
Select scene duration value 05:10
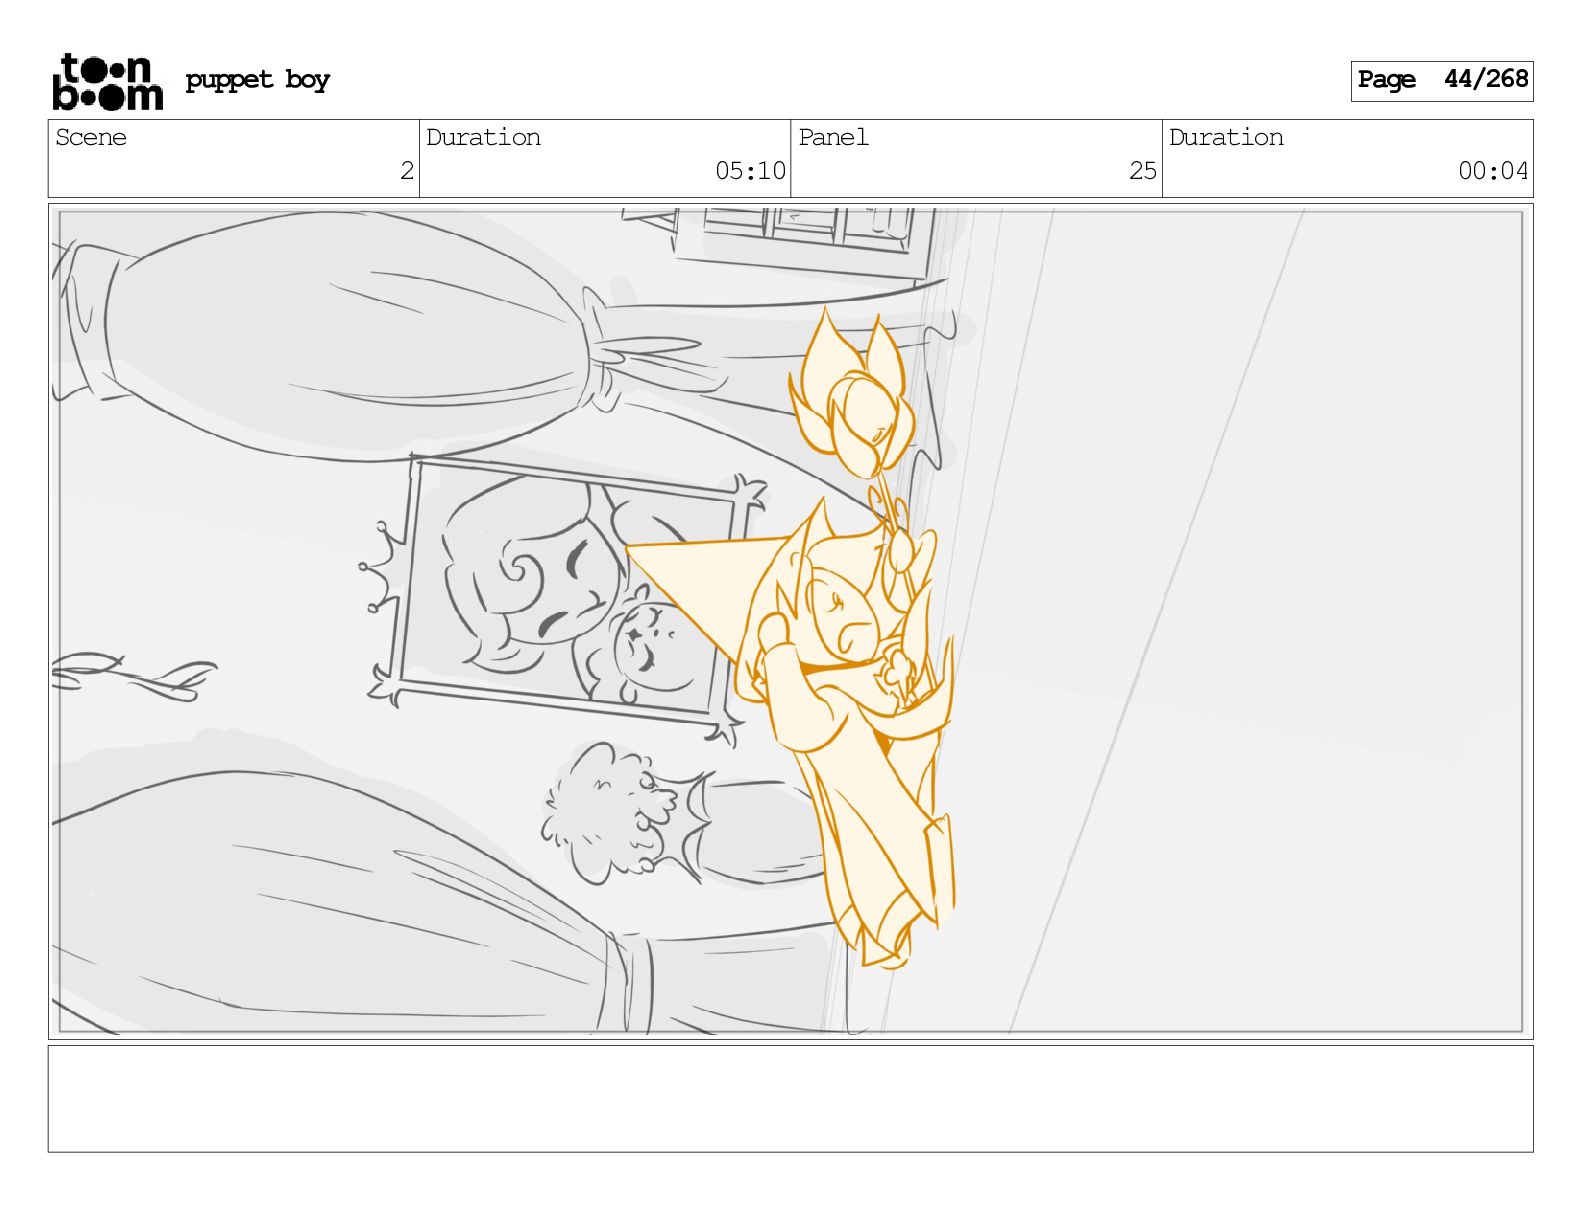[750, 171]
